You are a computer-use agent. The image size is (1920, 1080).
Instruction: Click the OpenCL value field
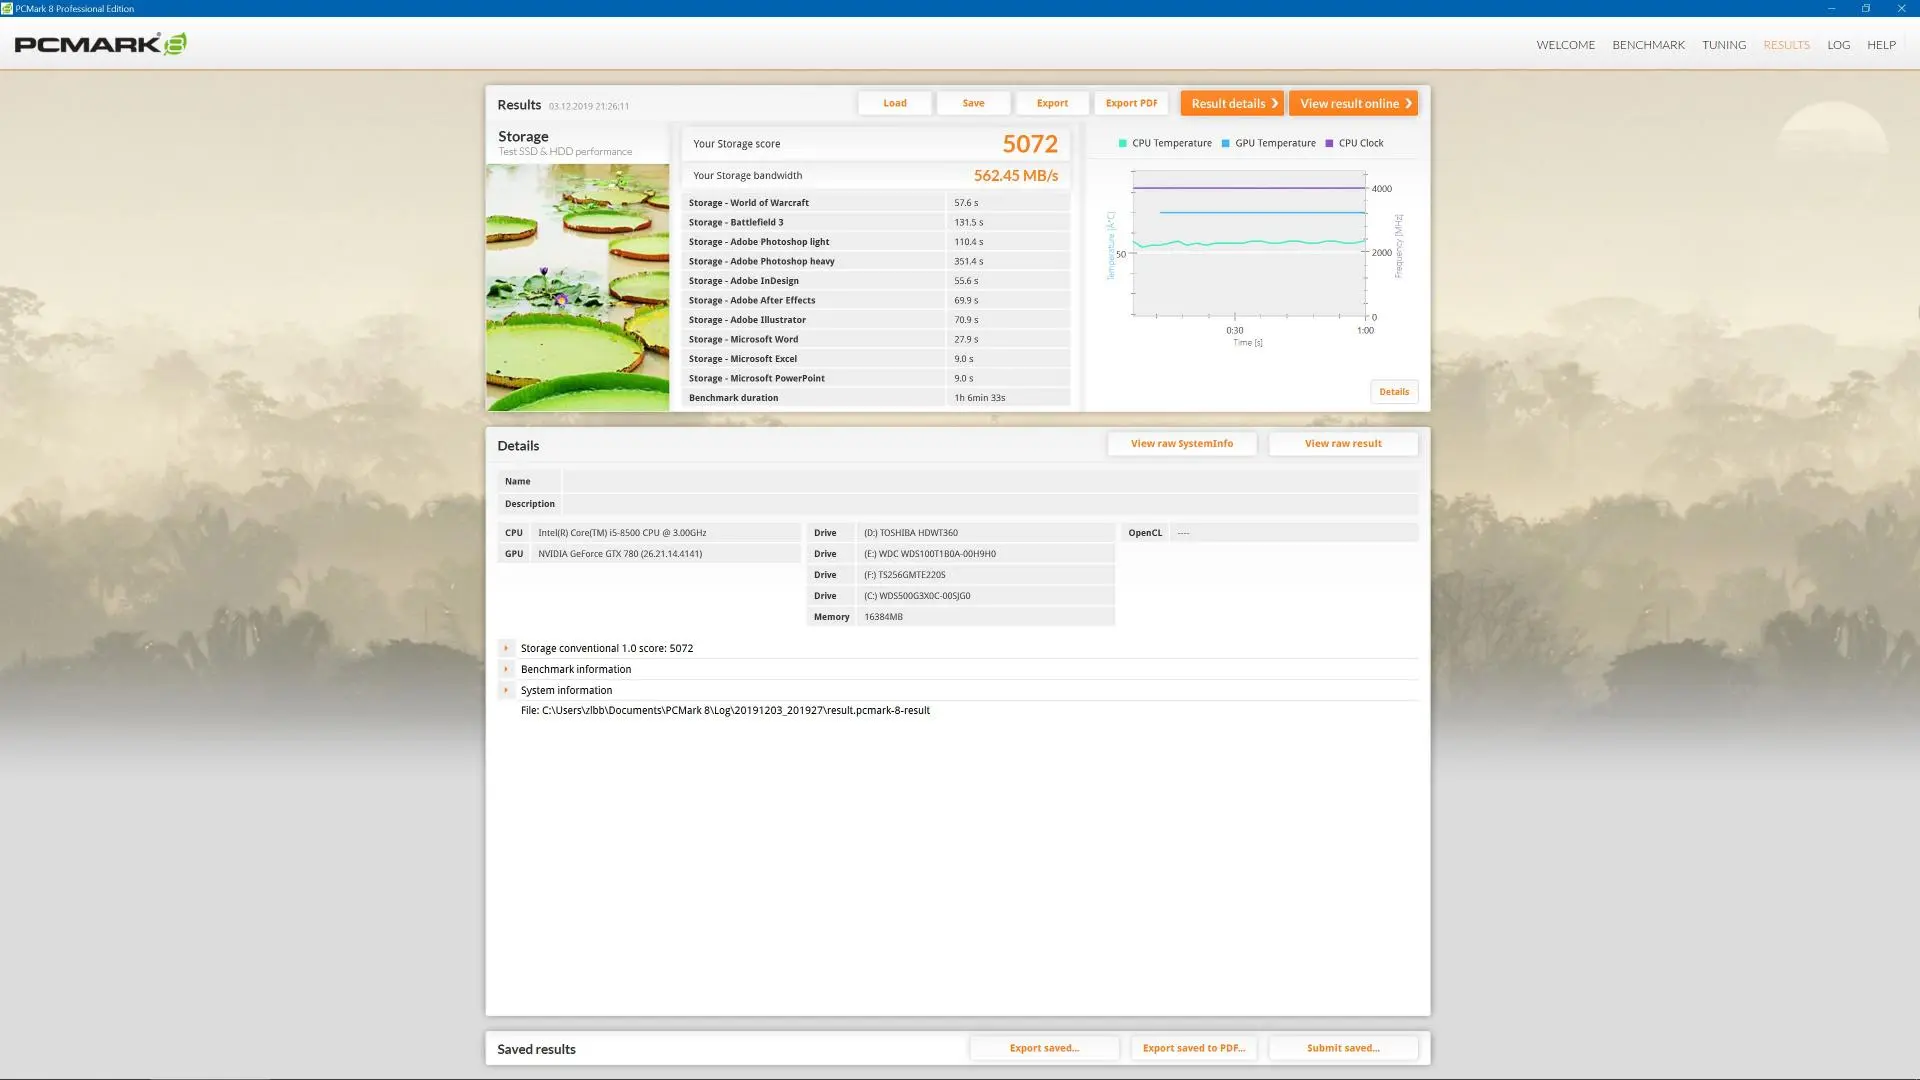tap(1294, 533)
